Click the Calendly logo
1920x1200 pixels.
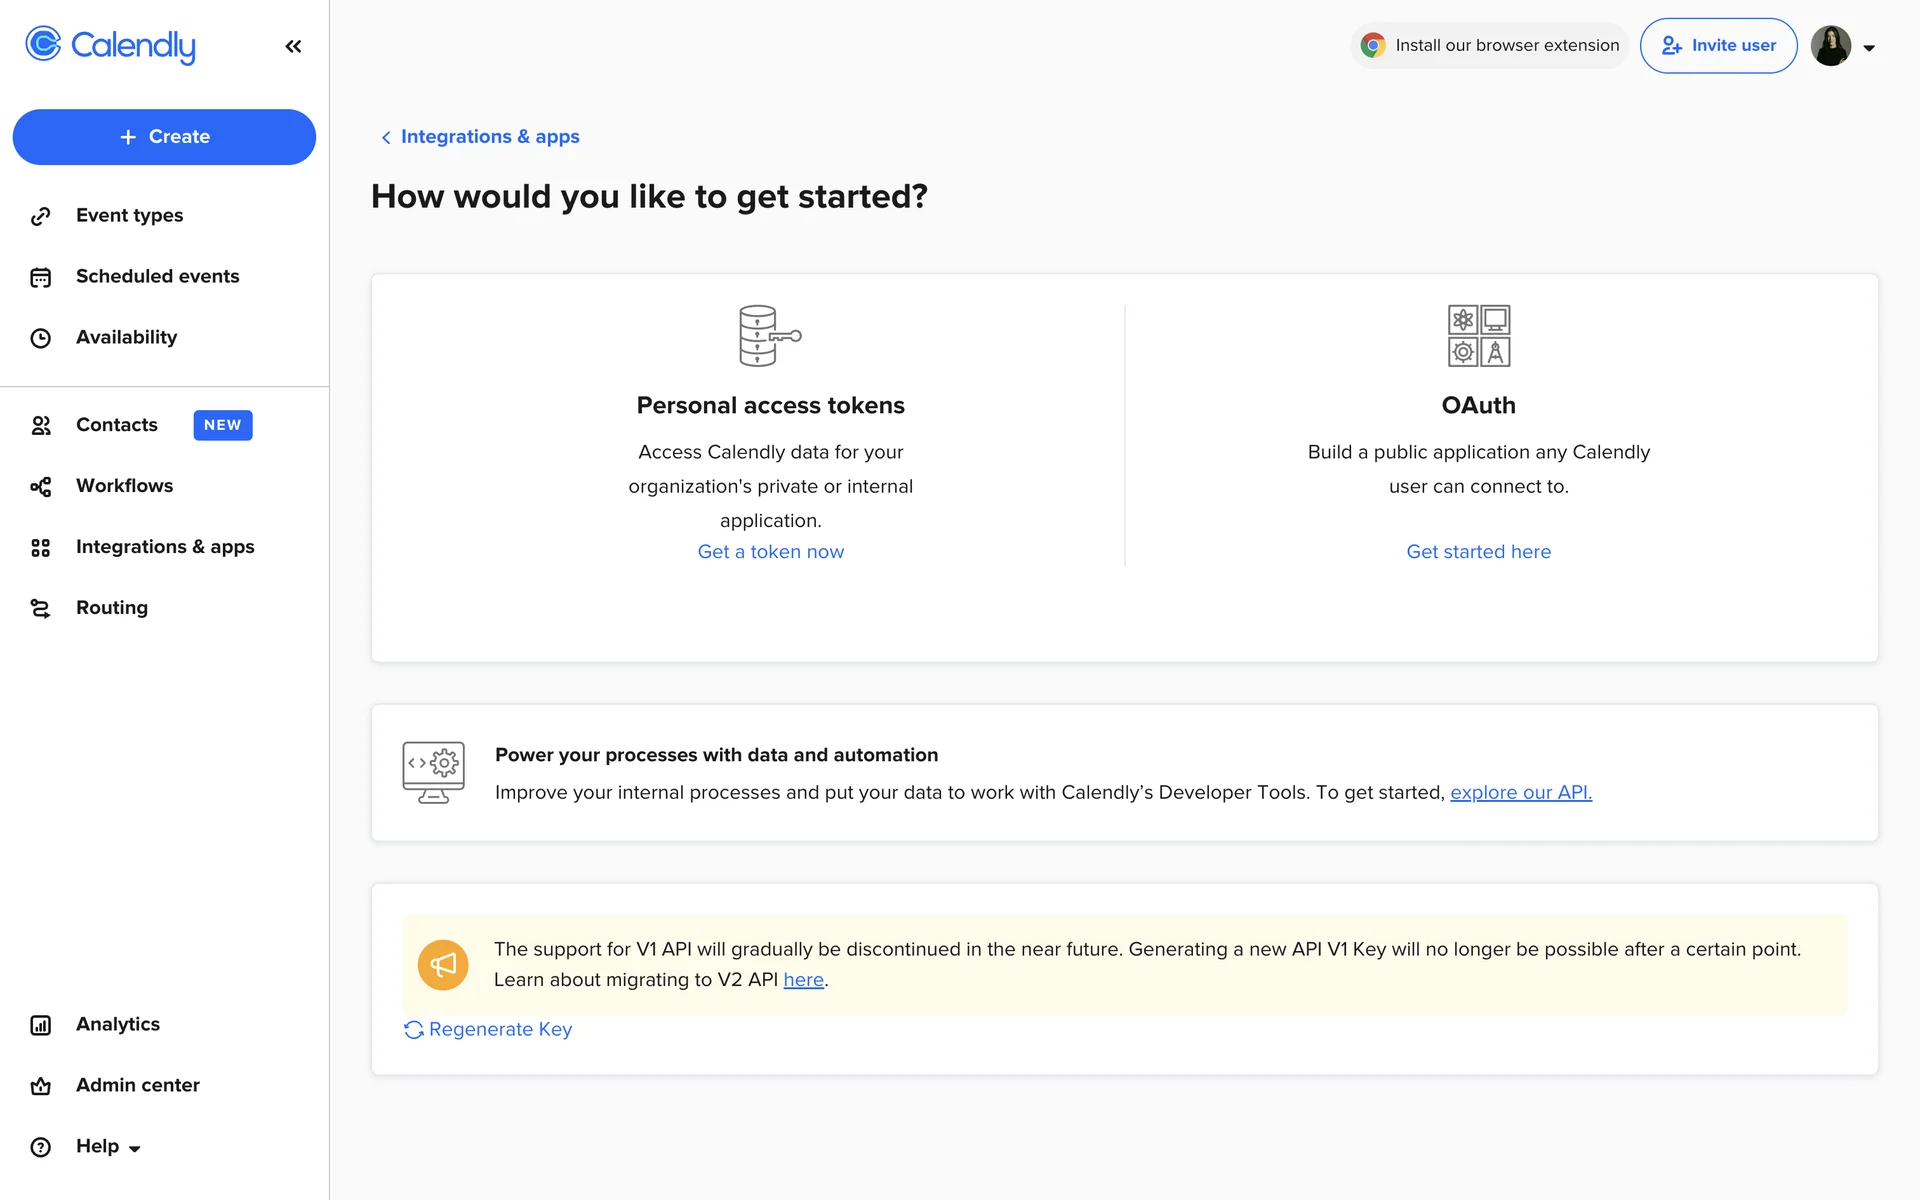110,45
